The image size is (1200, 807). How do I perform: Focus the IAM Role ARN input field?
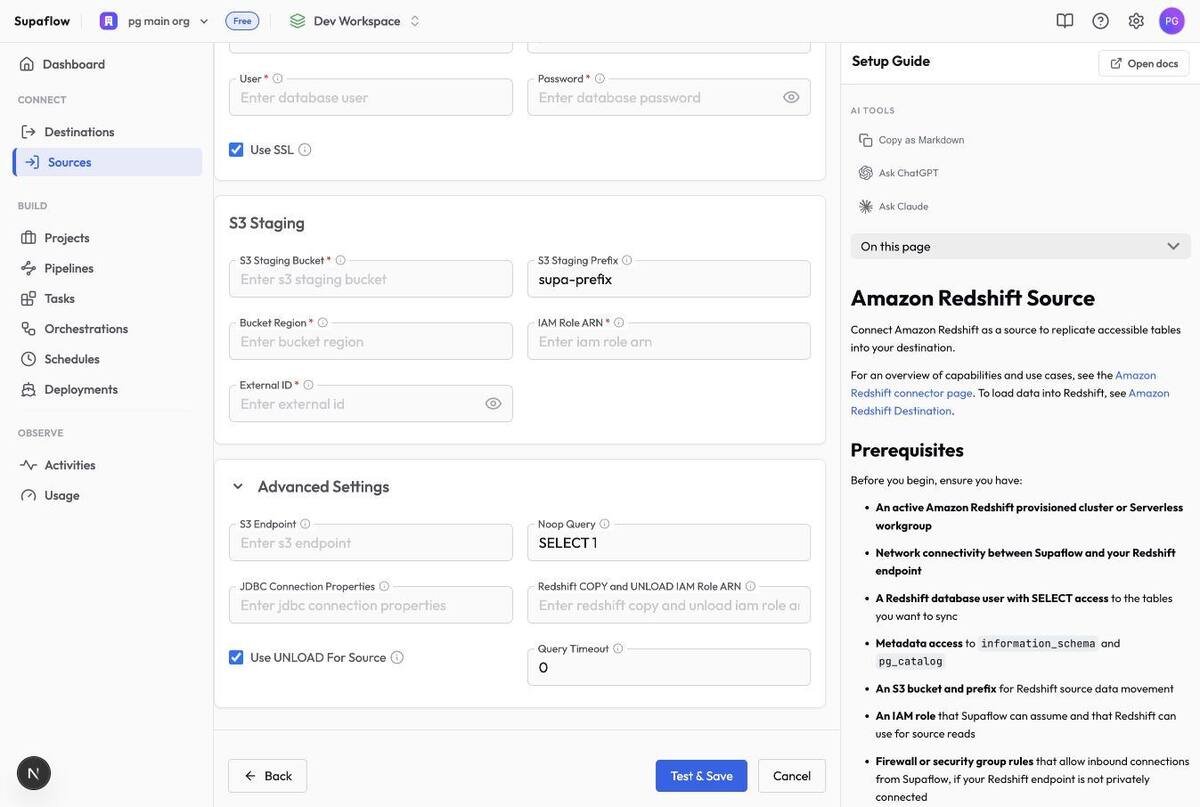point(669,341)
